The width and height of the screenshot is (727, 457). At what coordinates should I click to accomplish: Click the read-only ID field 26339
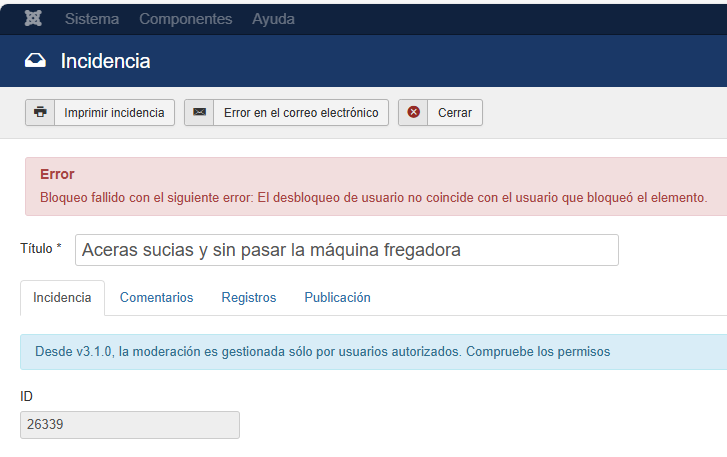click(x=130, y=425)
